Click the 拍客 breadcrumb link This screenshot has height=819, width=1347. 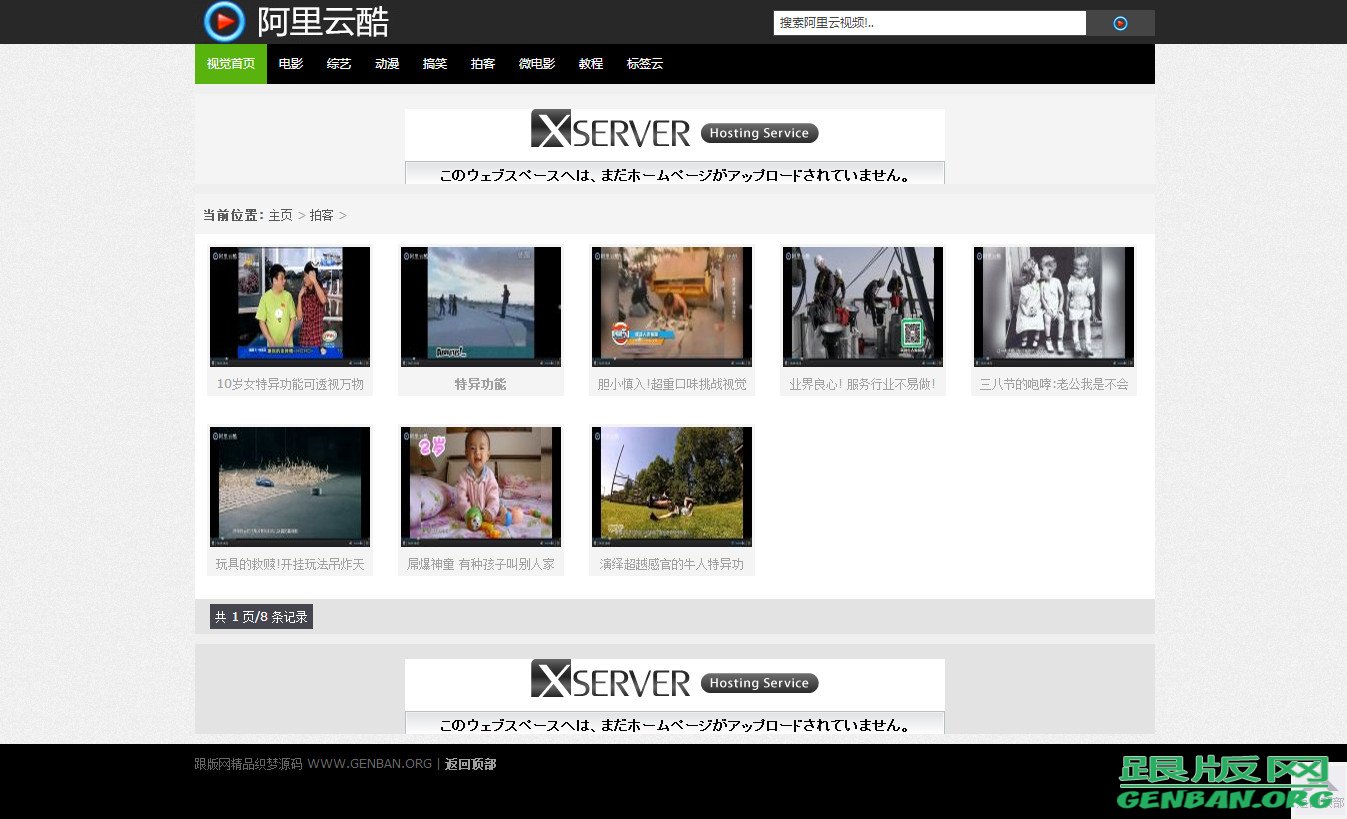321,215
